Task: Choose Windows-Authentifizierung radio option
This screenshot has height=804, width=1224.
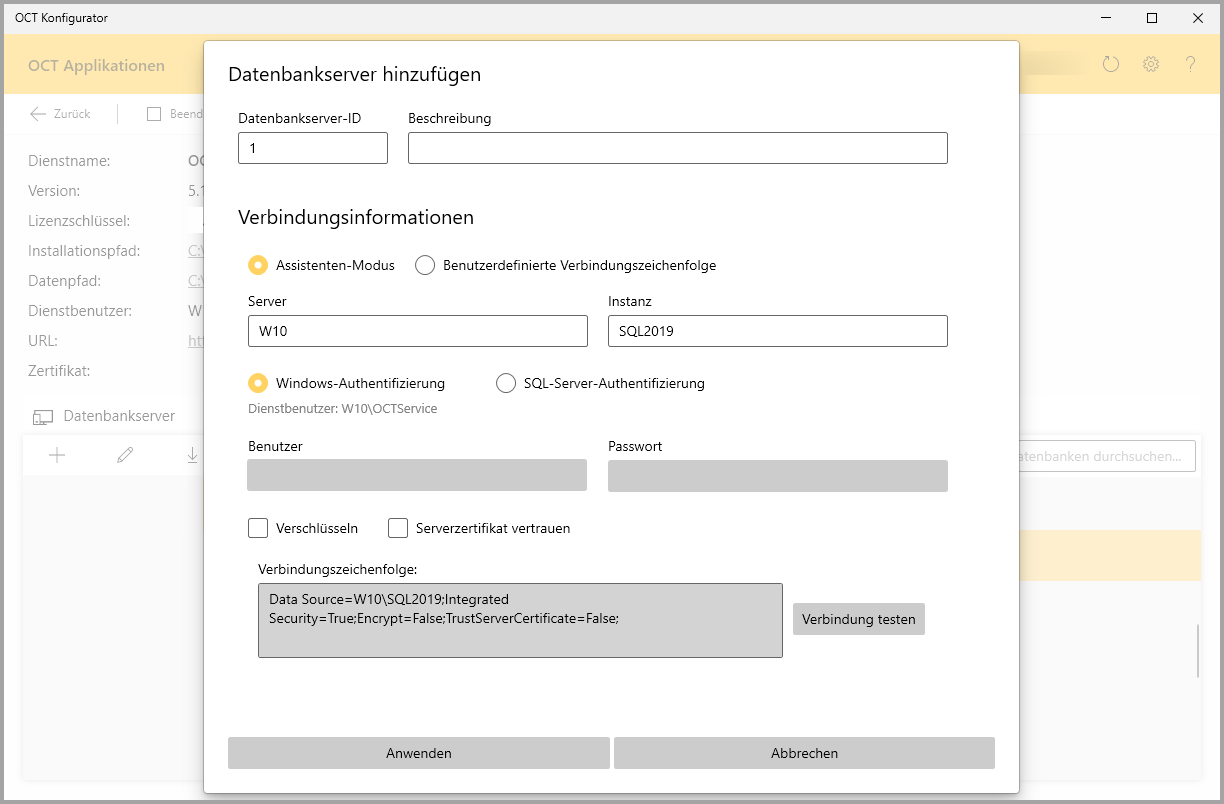Action: 258,383
